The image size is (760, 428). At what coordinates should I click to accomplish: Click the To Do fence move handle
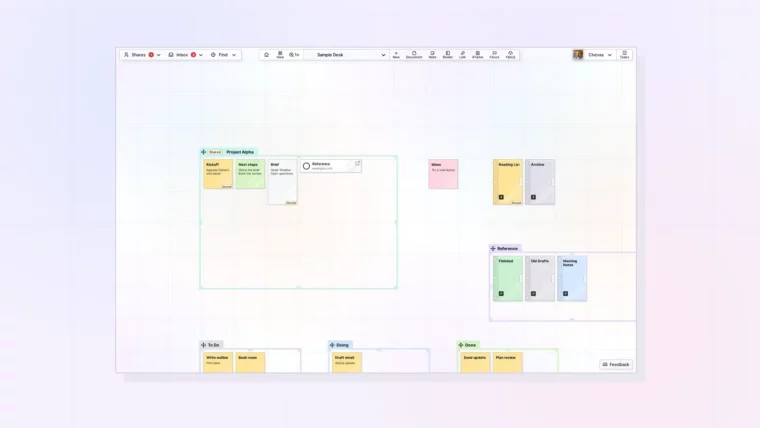204,345
